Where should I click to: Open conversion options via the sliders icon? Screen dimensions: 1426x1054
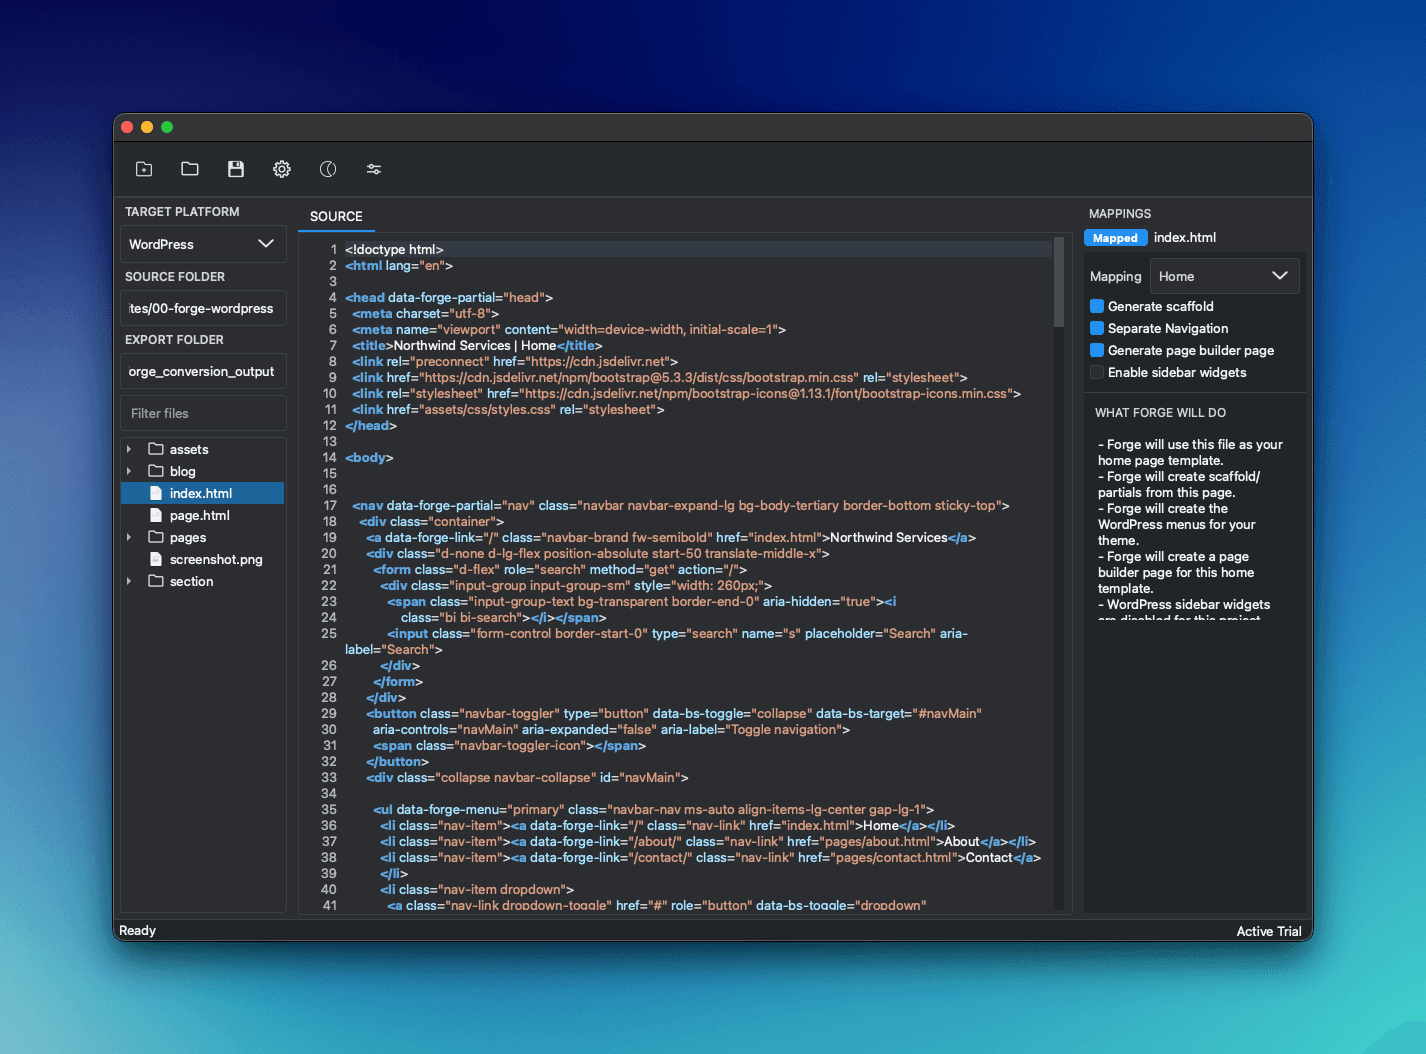[373, 169]
